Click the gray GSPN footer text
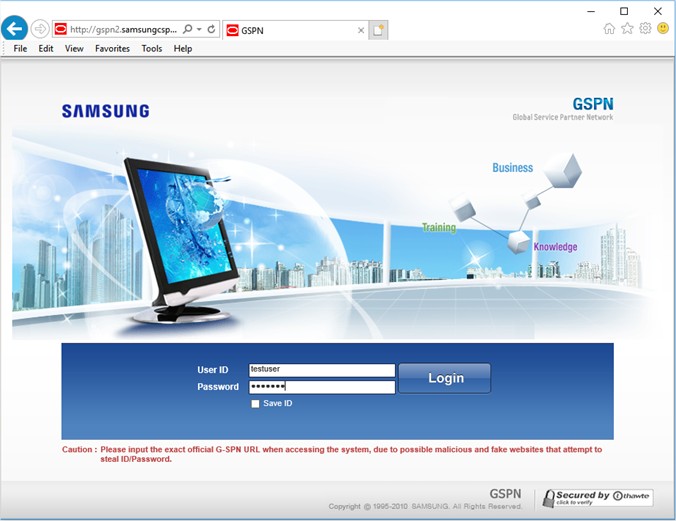Screen dimensions: 676x521 coord(505,494)
